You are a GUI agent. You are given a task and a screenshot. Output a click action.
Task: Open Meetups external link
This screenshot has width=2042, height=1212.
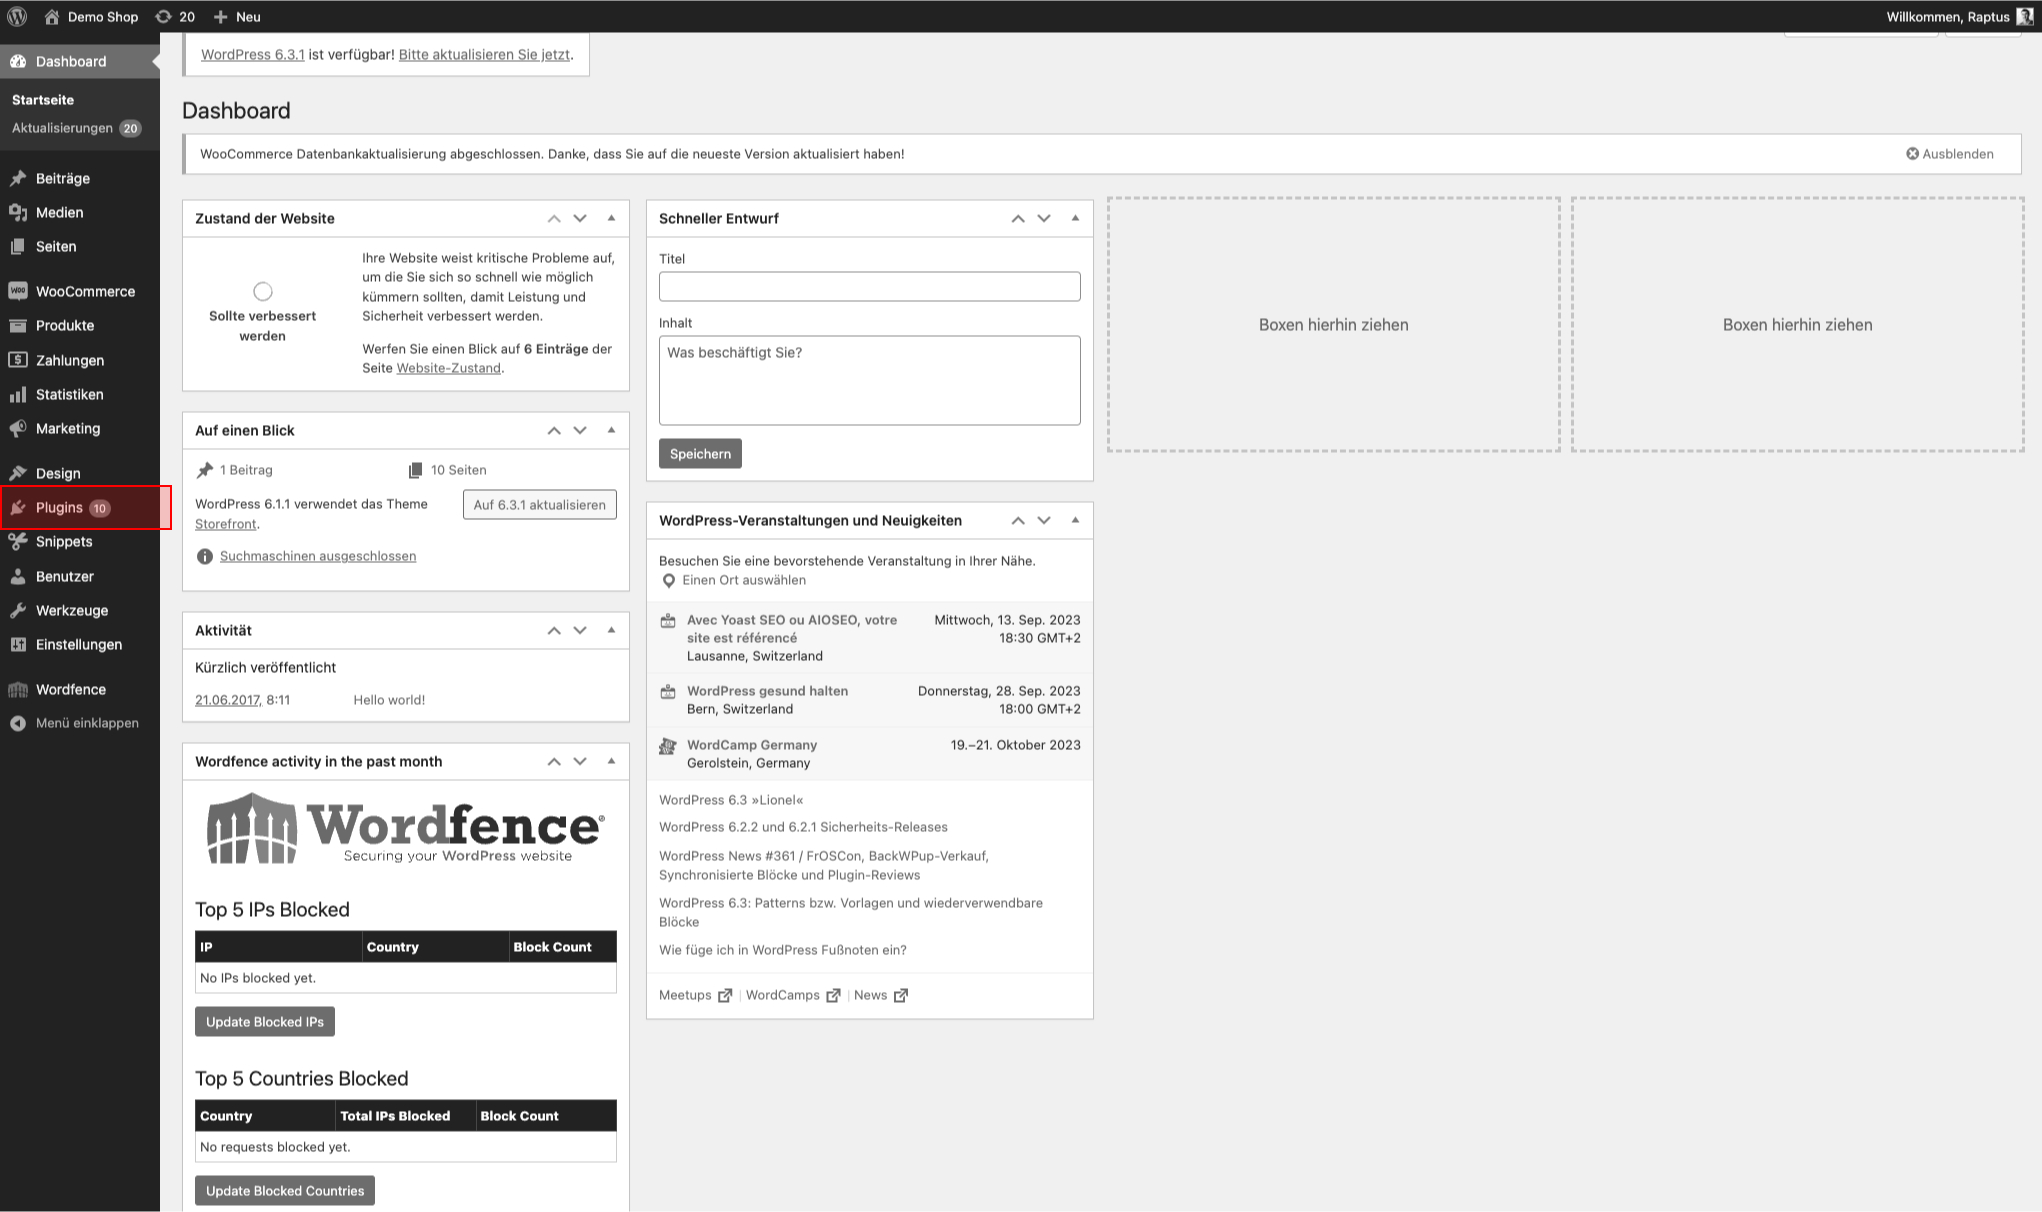(x=696, y=995)
